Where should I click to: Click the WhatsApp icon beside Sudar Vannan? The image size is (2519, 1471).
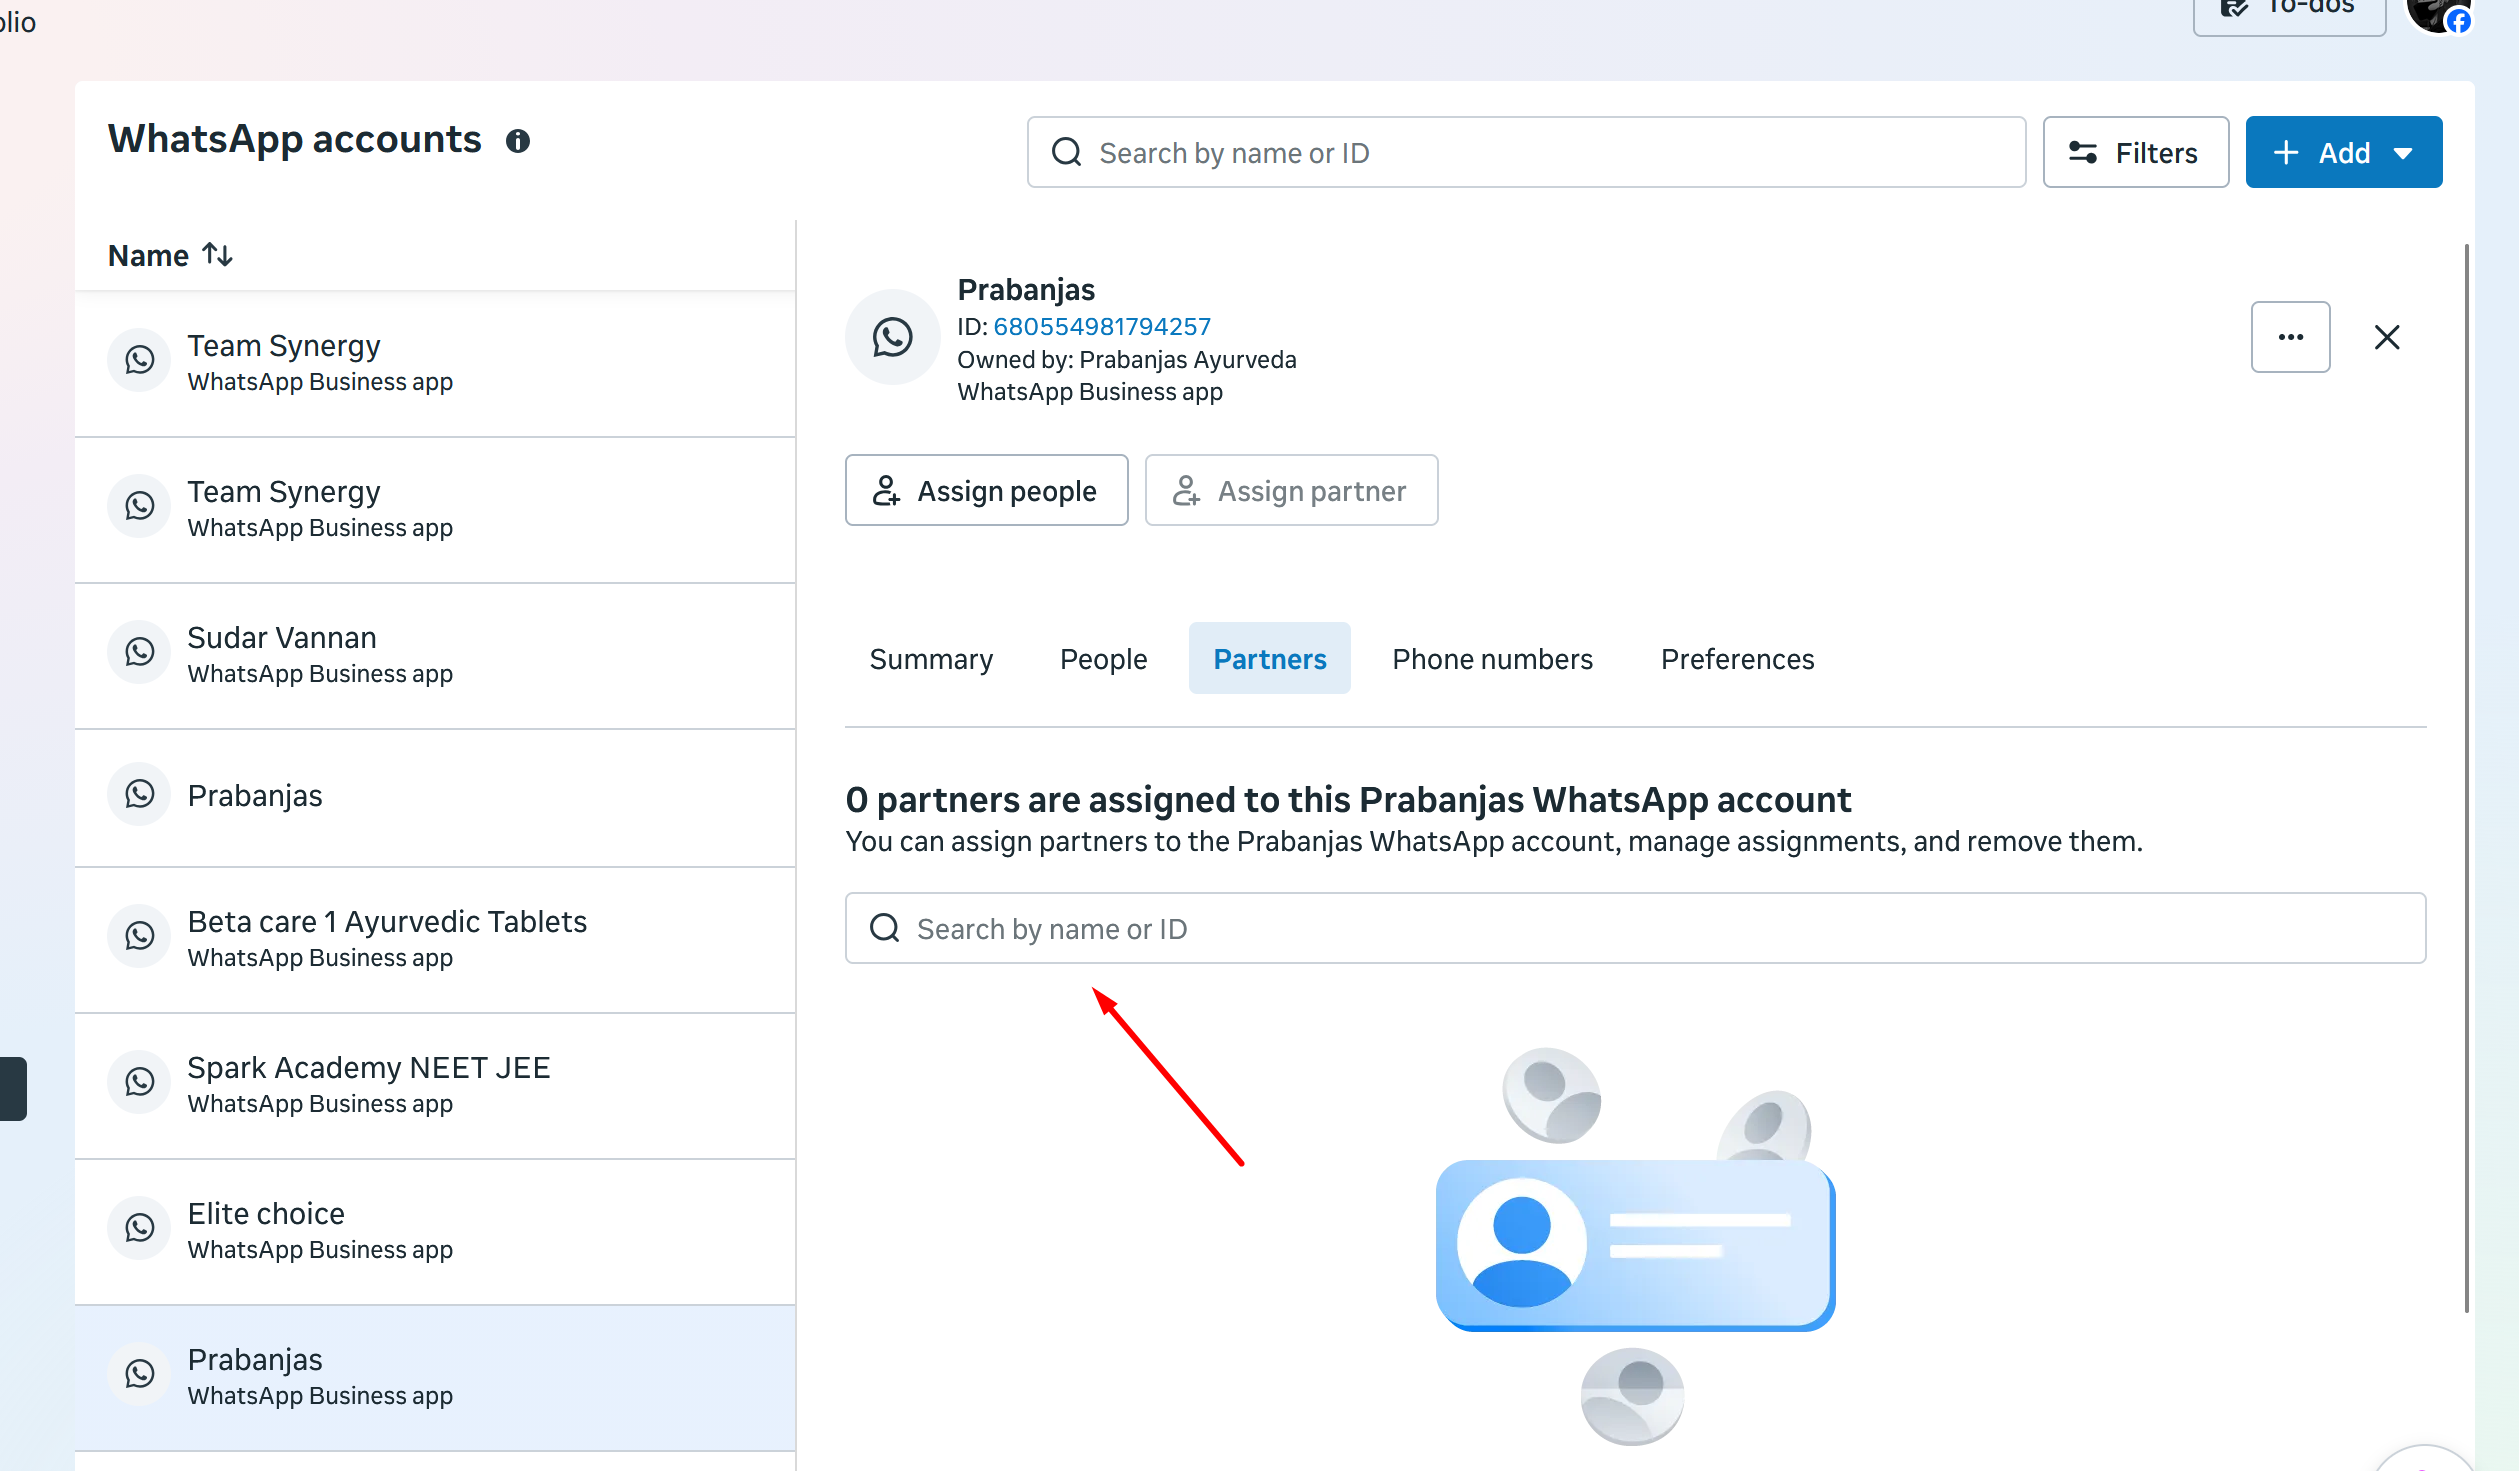point(140,652)
